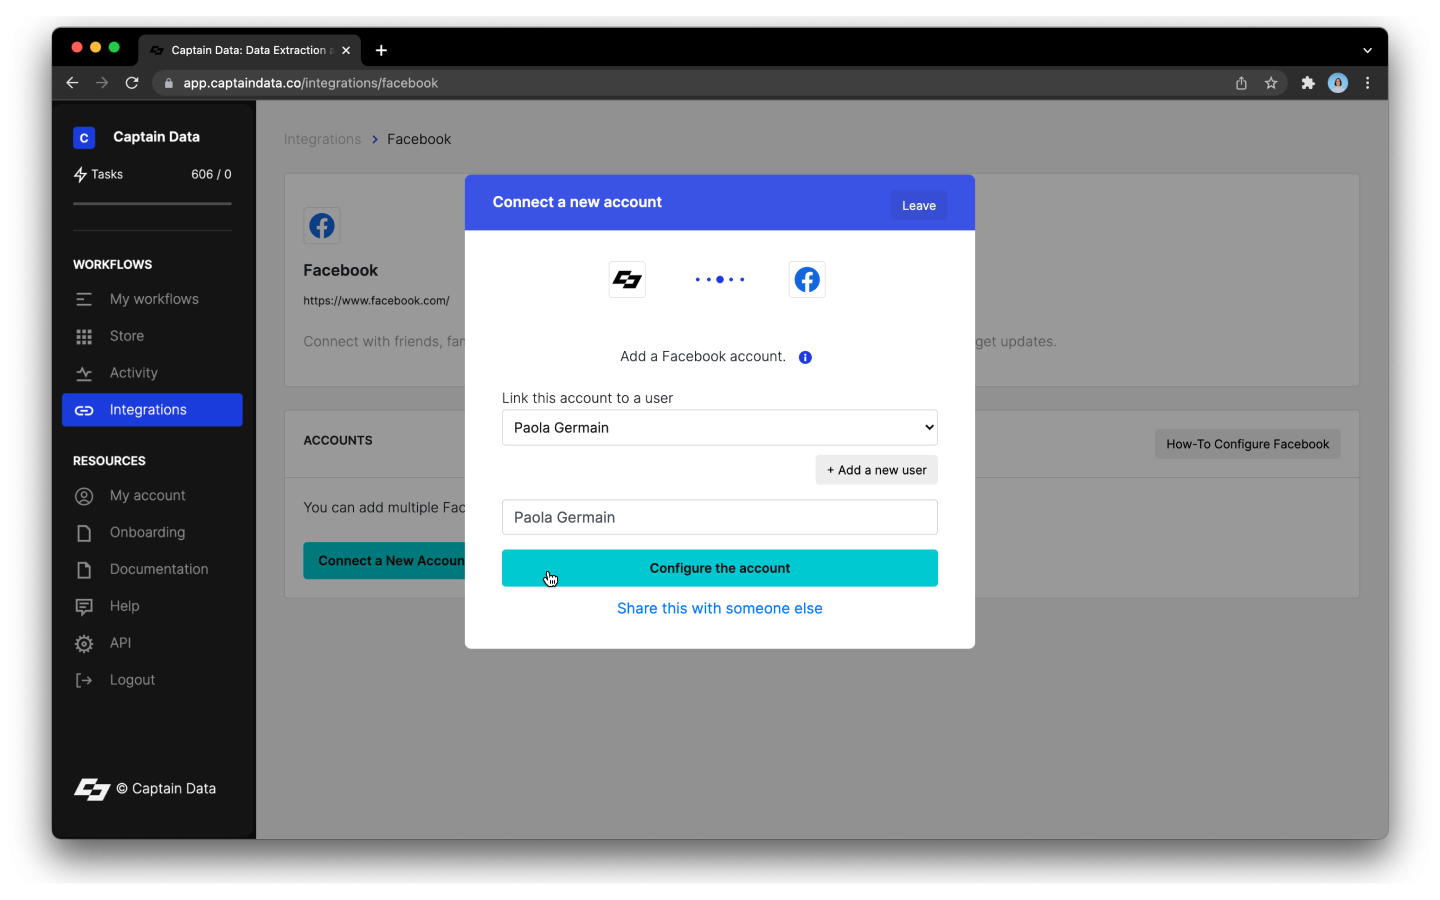This screenshot has width=1440, height=900.
Task: Click the Tasks progress bar
Action: pyautogui.click(x=152, y=204)
